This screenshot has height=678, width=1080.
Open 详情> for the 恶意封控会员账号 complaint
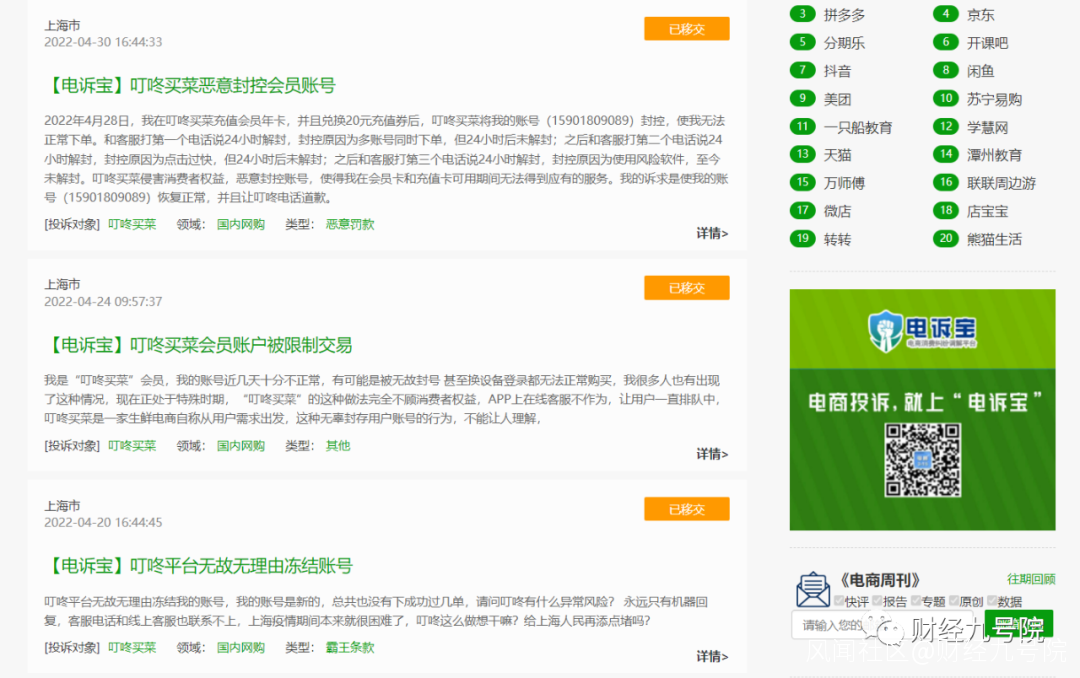click(712, 234)
